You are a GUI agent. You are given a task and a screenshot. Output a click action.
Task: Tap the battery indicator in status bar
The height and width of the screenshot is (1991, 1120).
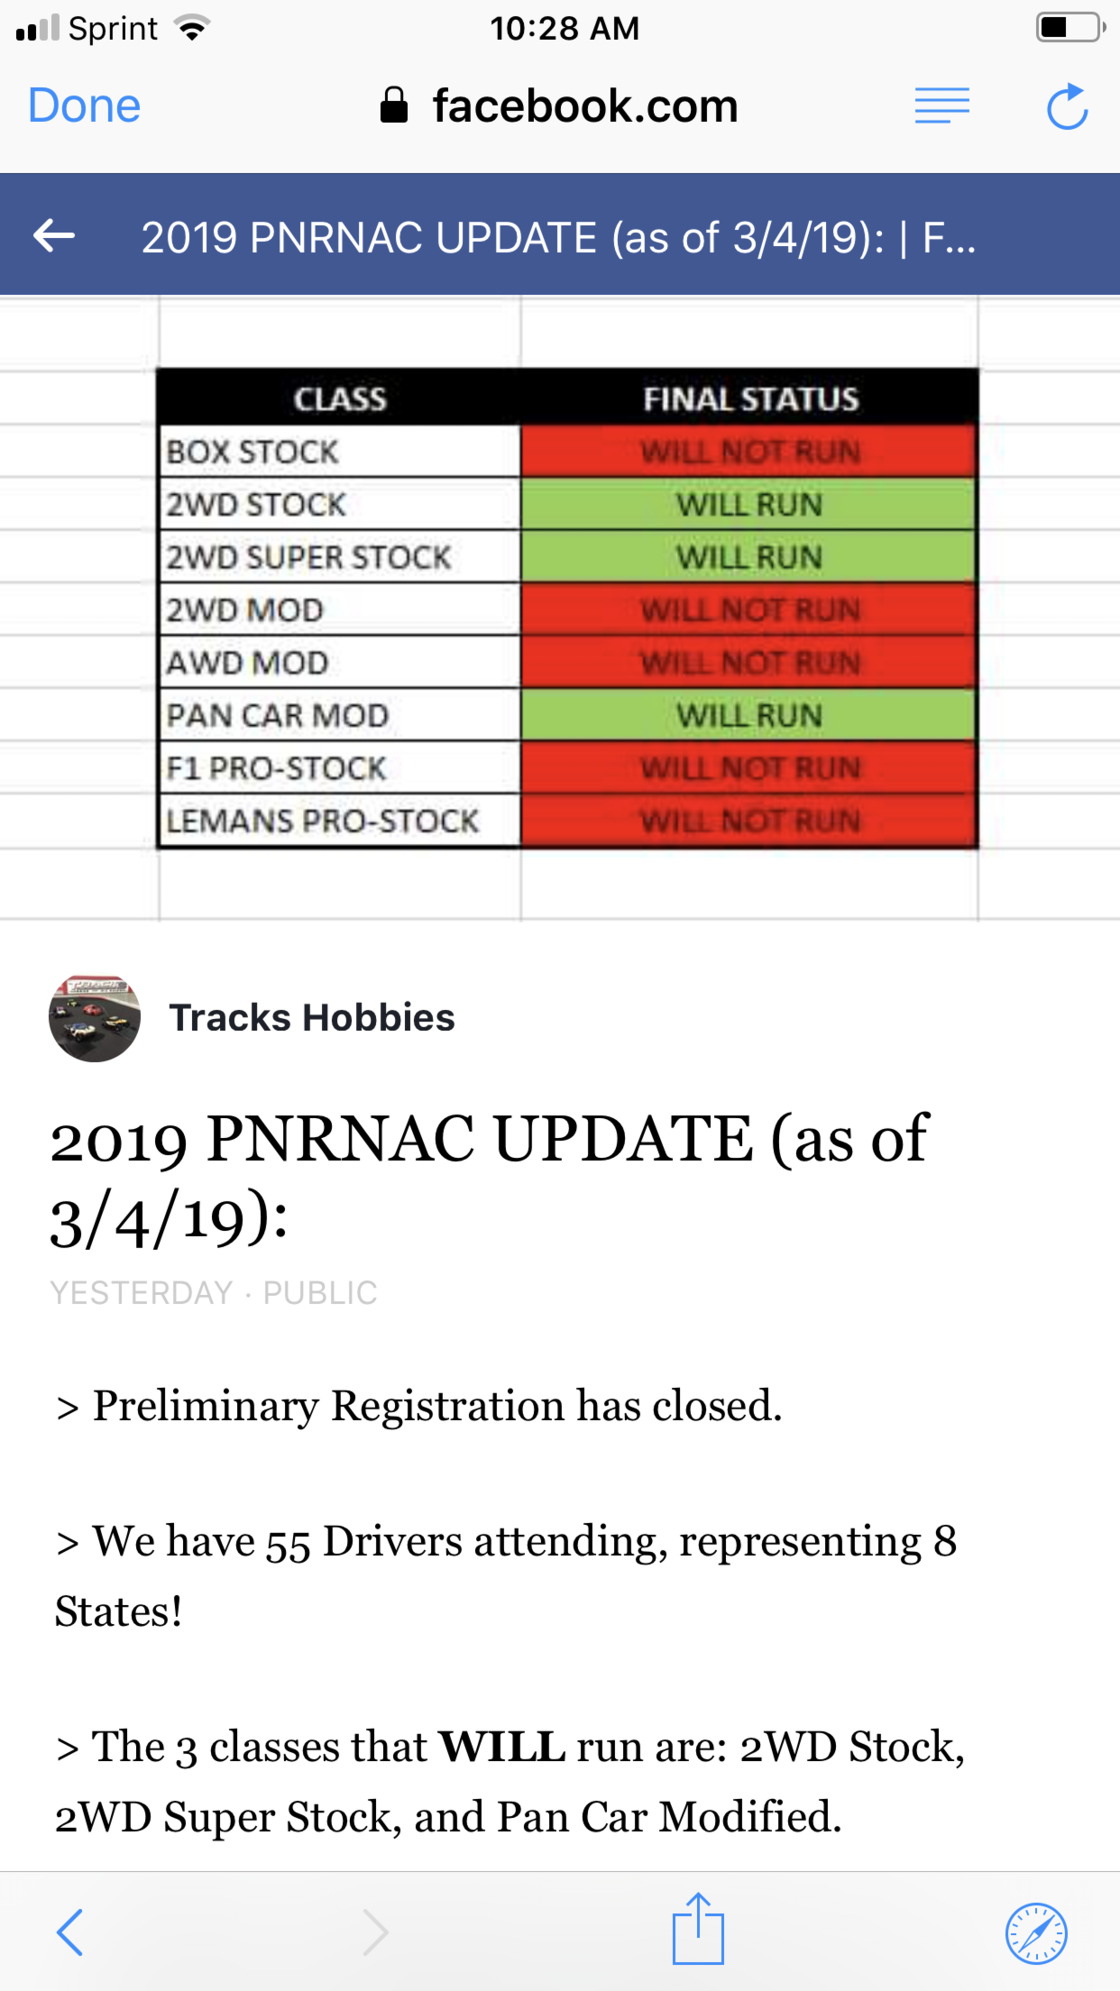[x=1070, y=28]
